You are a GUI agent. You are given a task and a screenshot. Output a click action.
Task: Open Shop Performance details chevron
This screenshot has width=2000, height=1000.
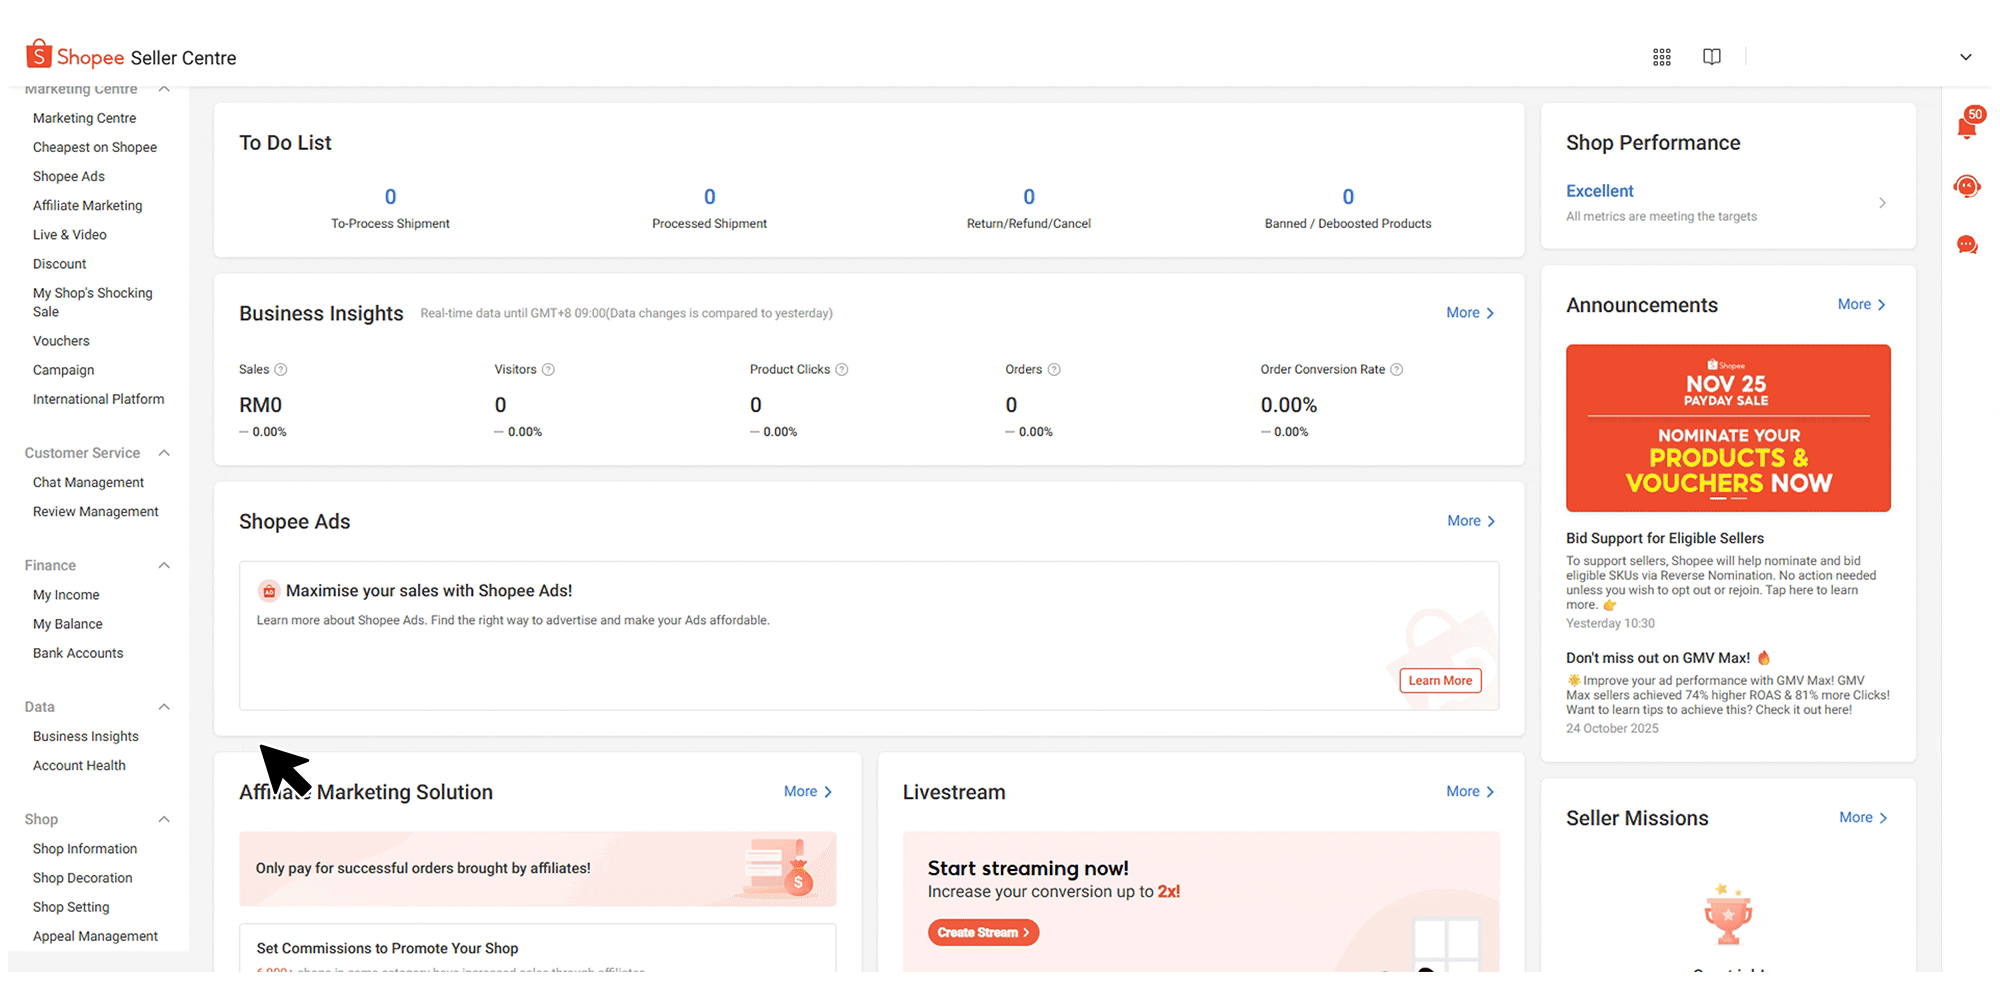click(x=1882, y=203)
